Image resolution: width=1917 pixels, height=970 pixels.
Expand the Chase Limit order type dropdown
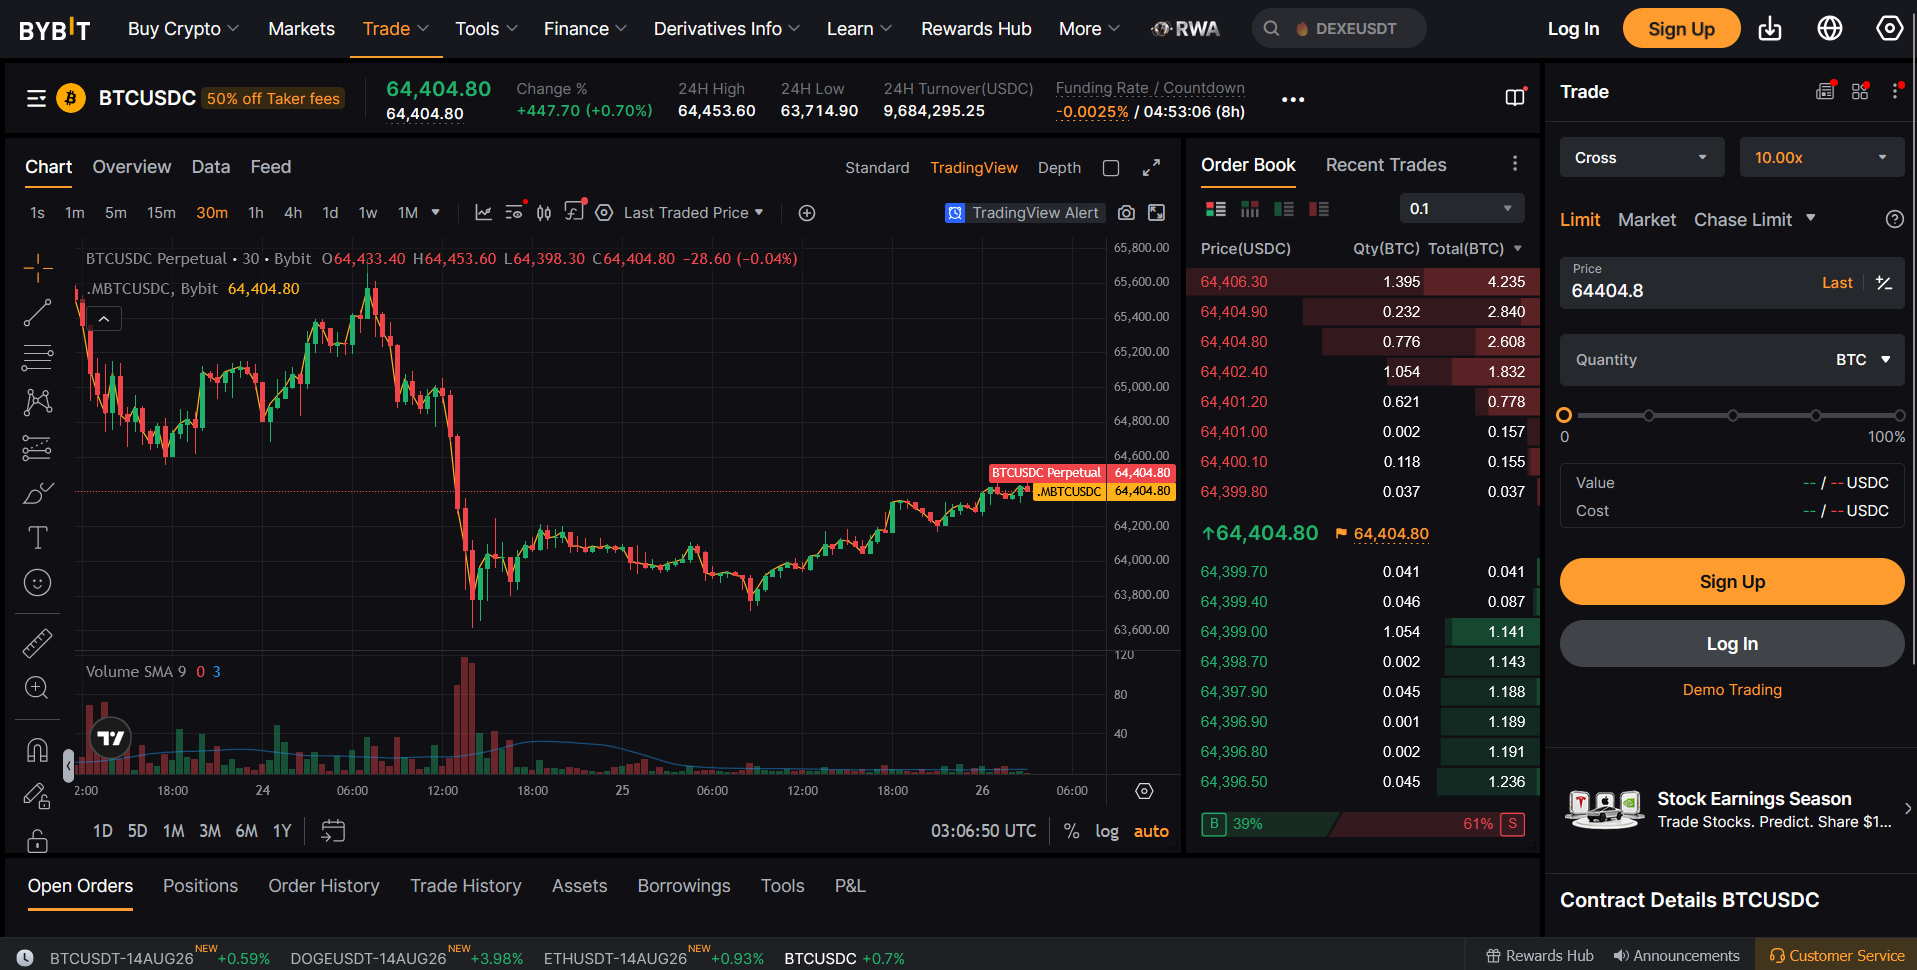[1810, 218]
